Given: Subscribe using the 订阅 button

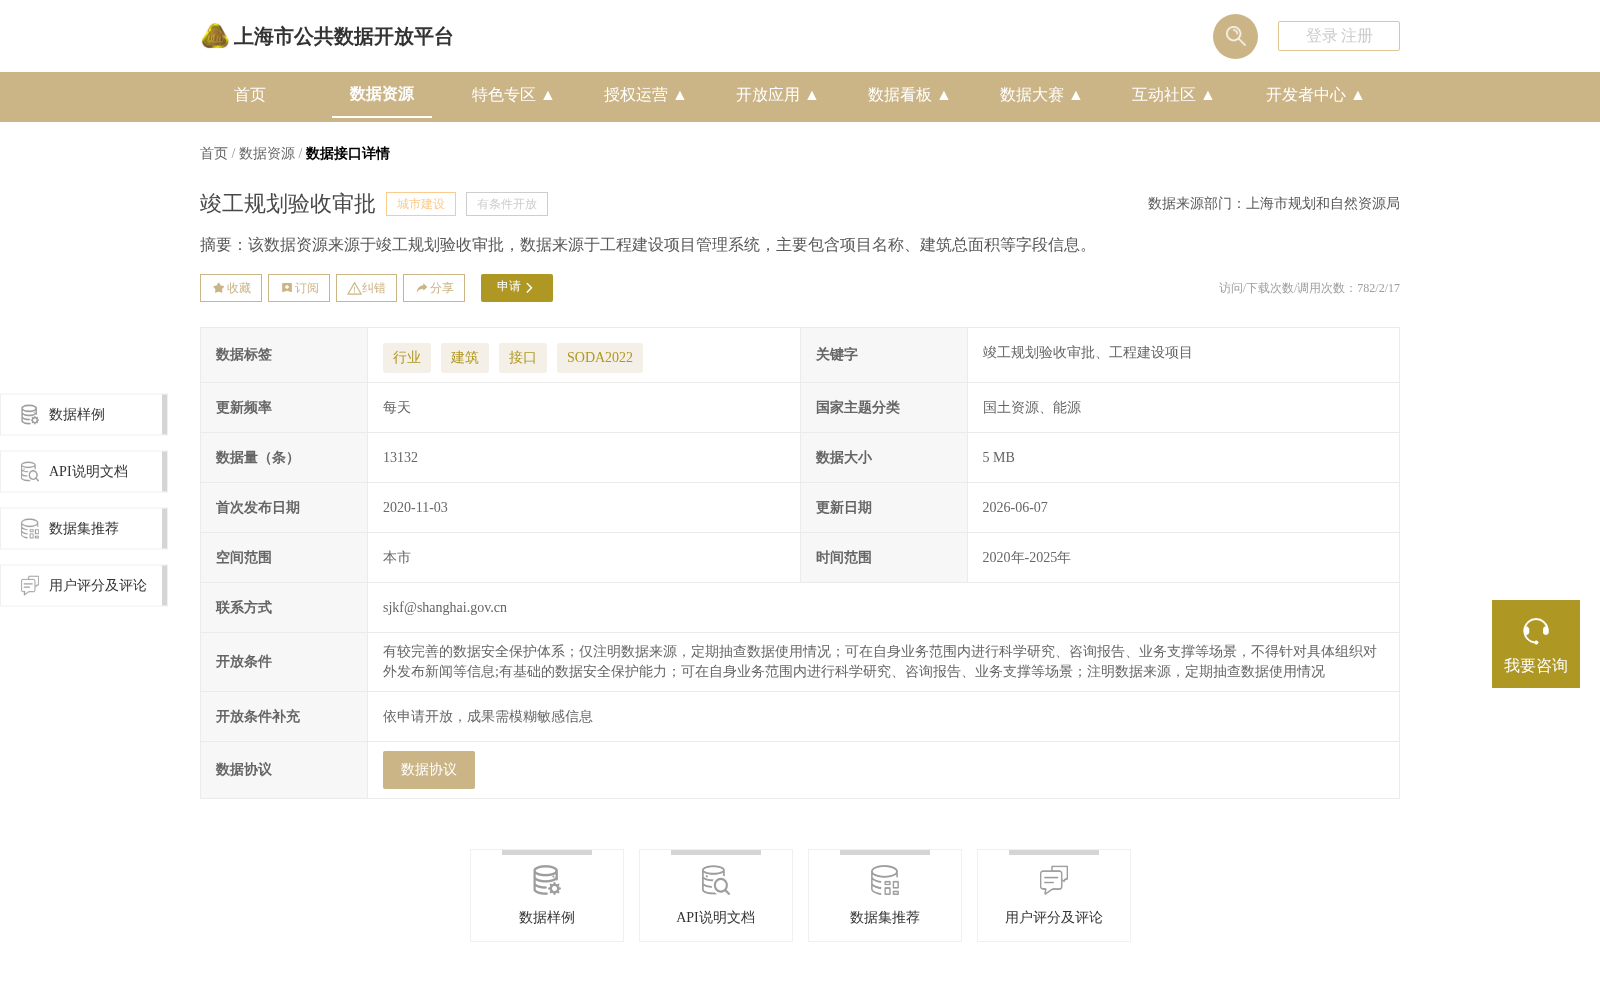Looking at the screenshot, I should 299,288.
